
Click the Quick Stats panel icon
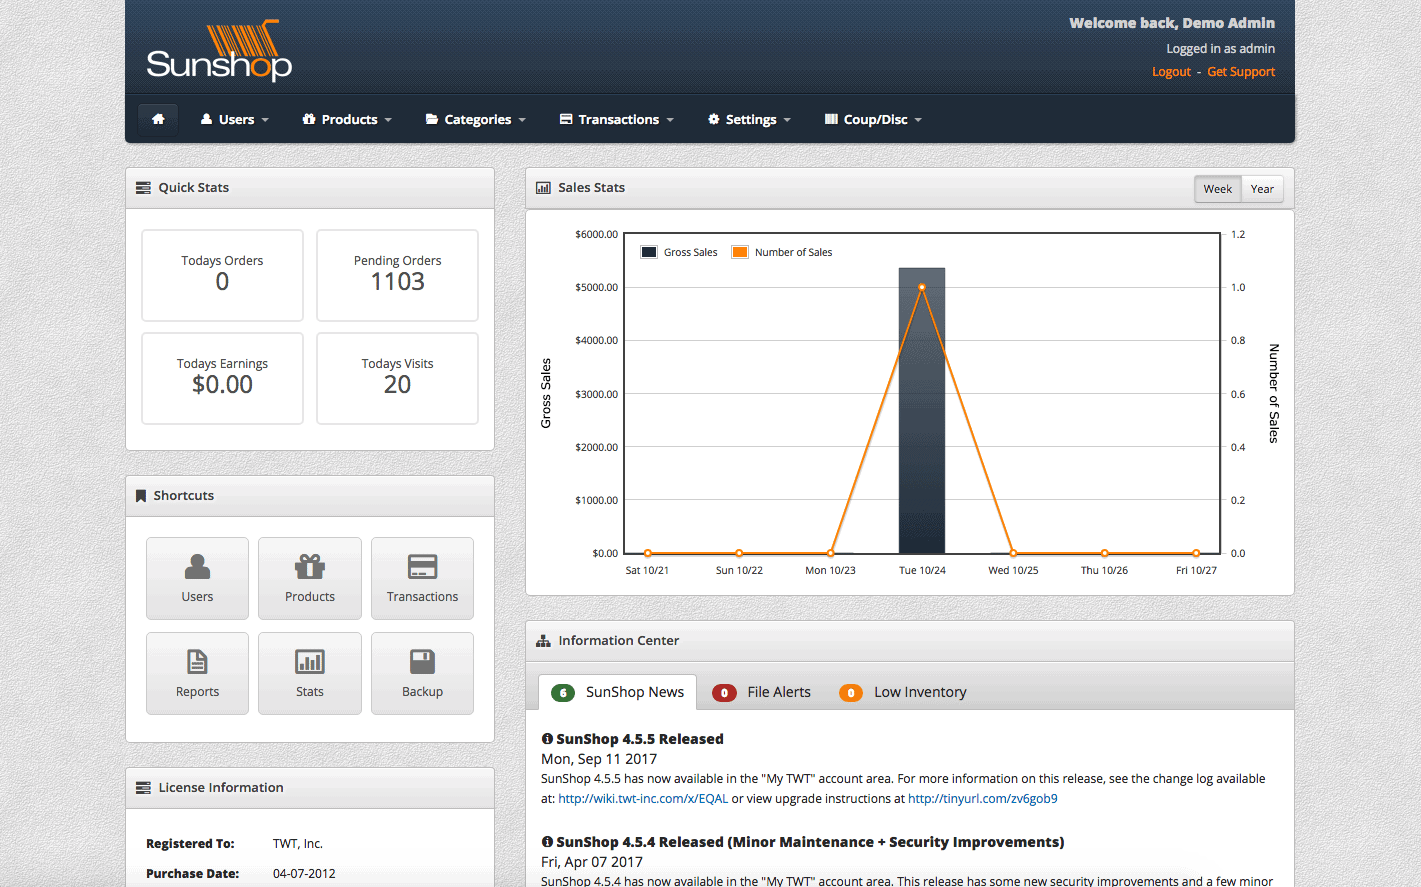[x=143, y=188]
